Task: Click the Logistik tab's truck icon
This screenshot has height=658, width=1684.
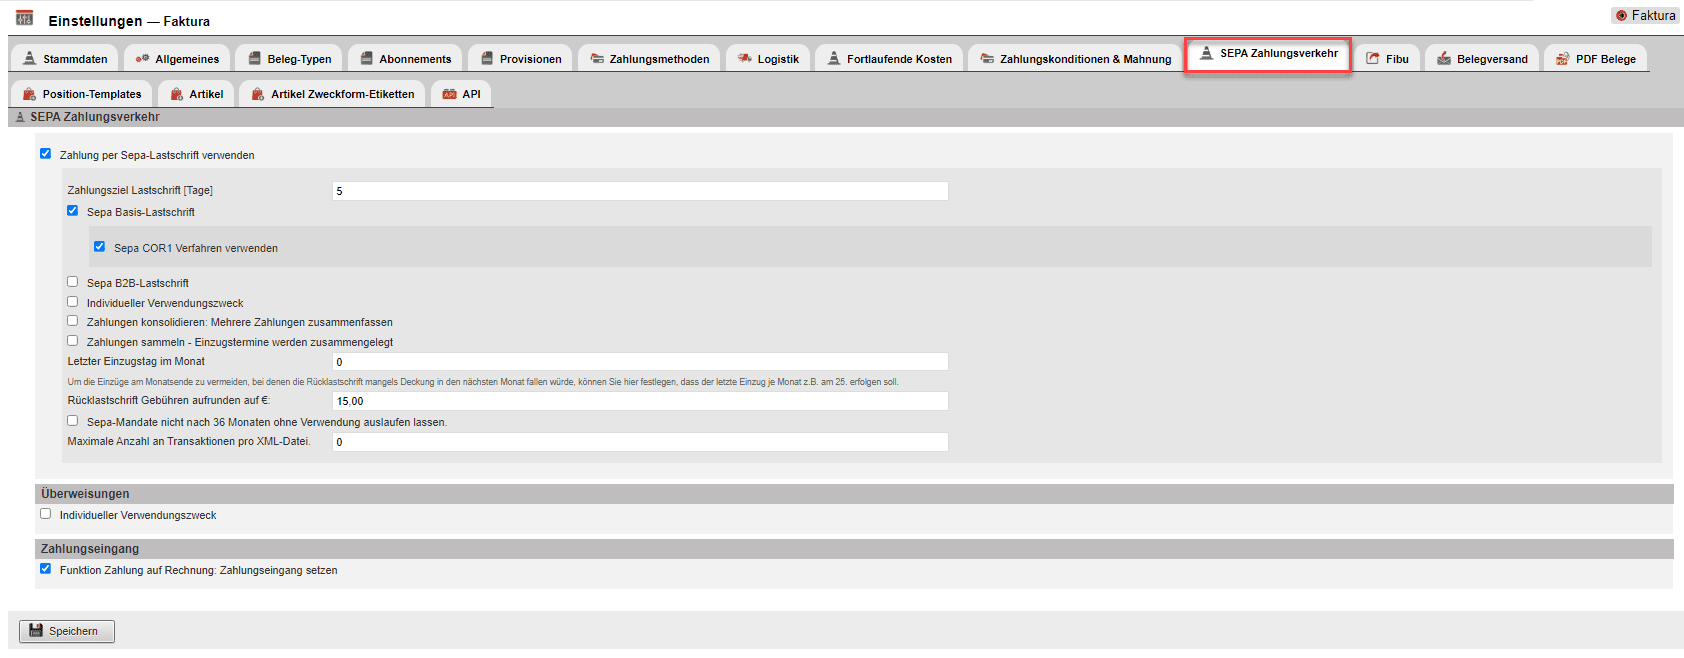Action: coord(744,59)
